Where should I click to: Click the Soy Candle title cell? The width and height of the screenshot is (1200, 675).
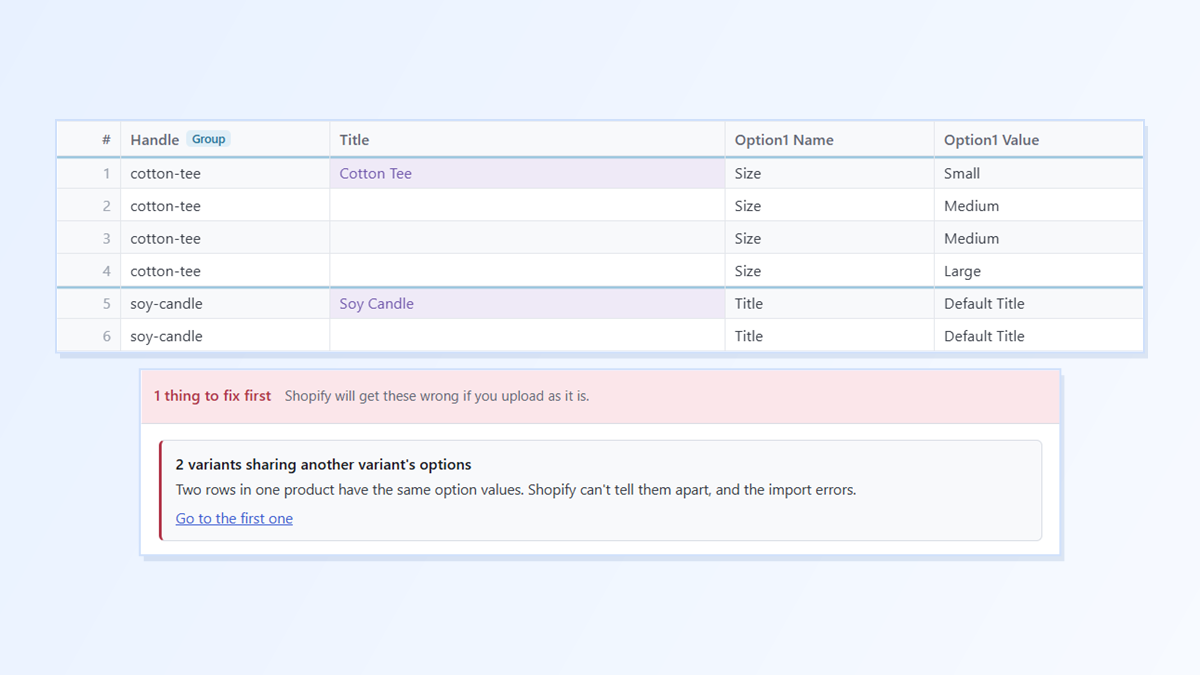click(527, 304)
